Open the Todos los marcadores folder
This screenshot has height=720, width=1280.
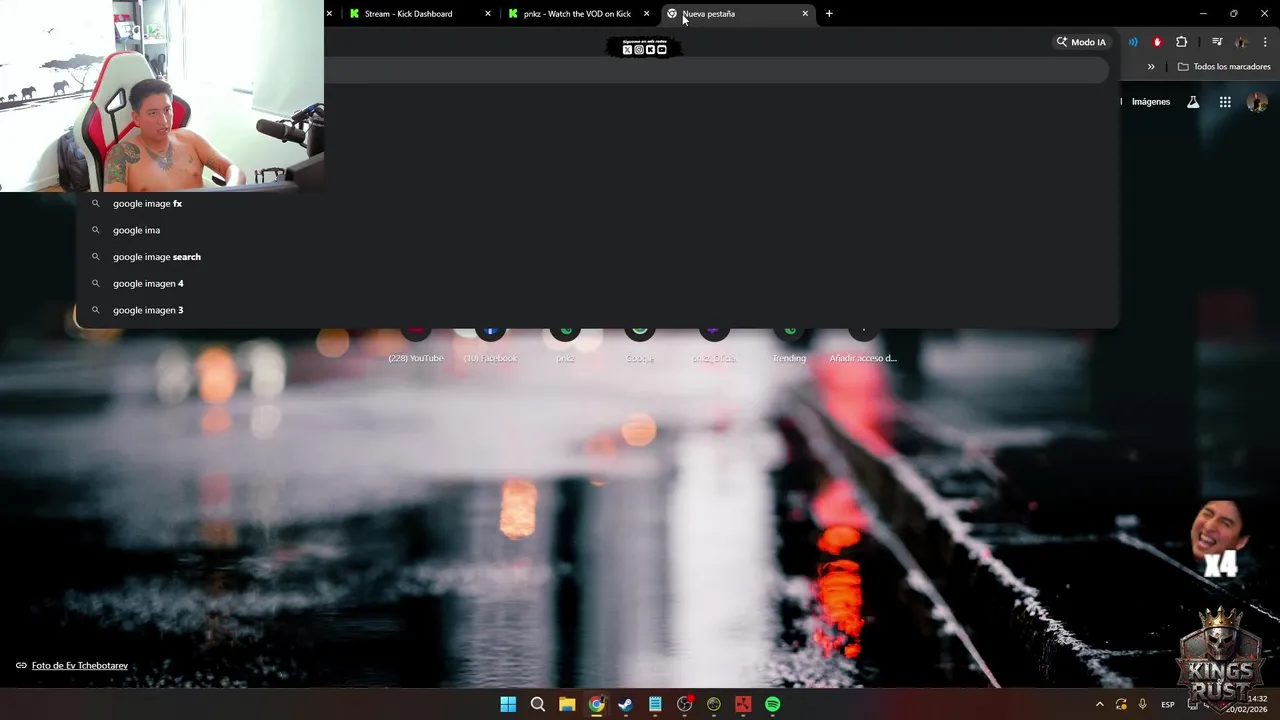1224,67
